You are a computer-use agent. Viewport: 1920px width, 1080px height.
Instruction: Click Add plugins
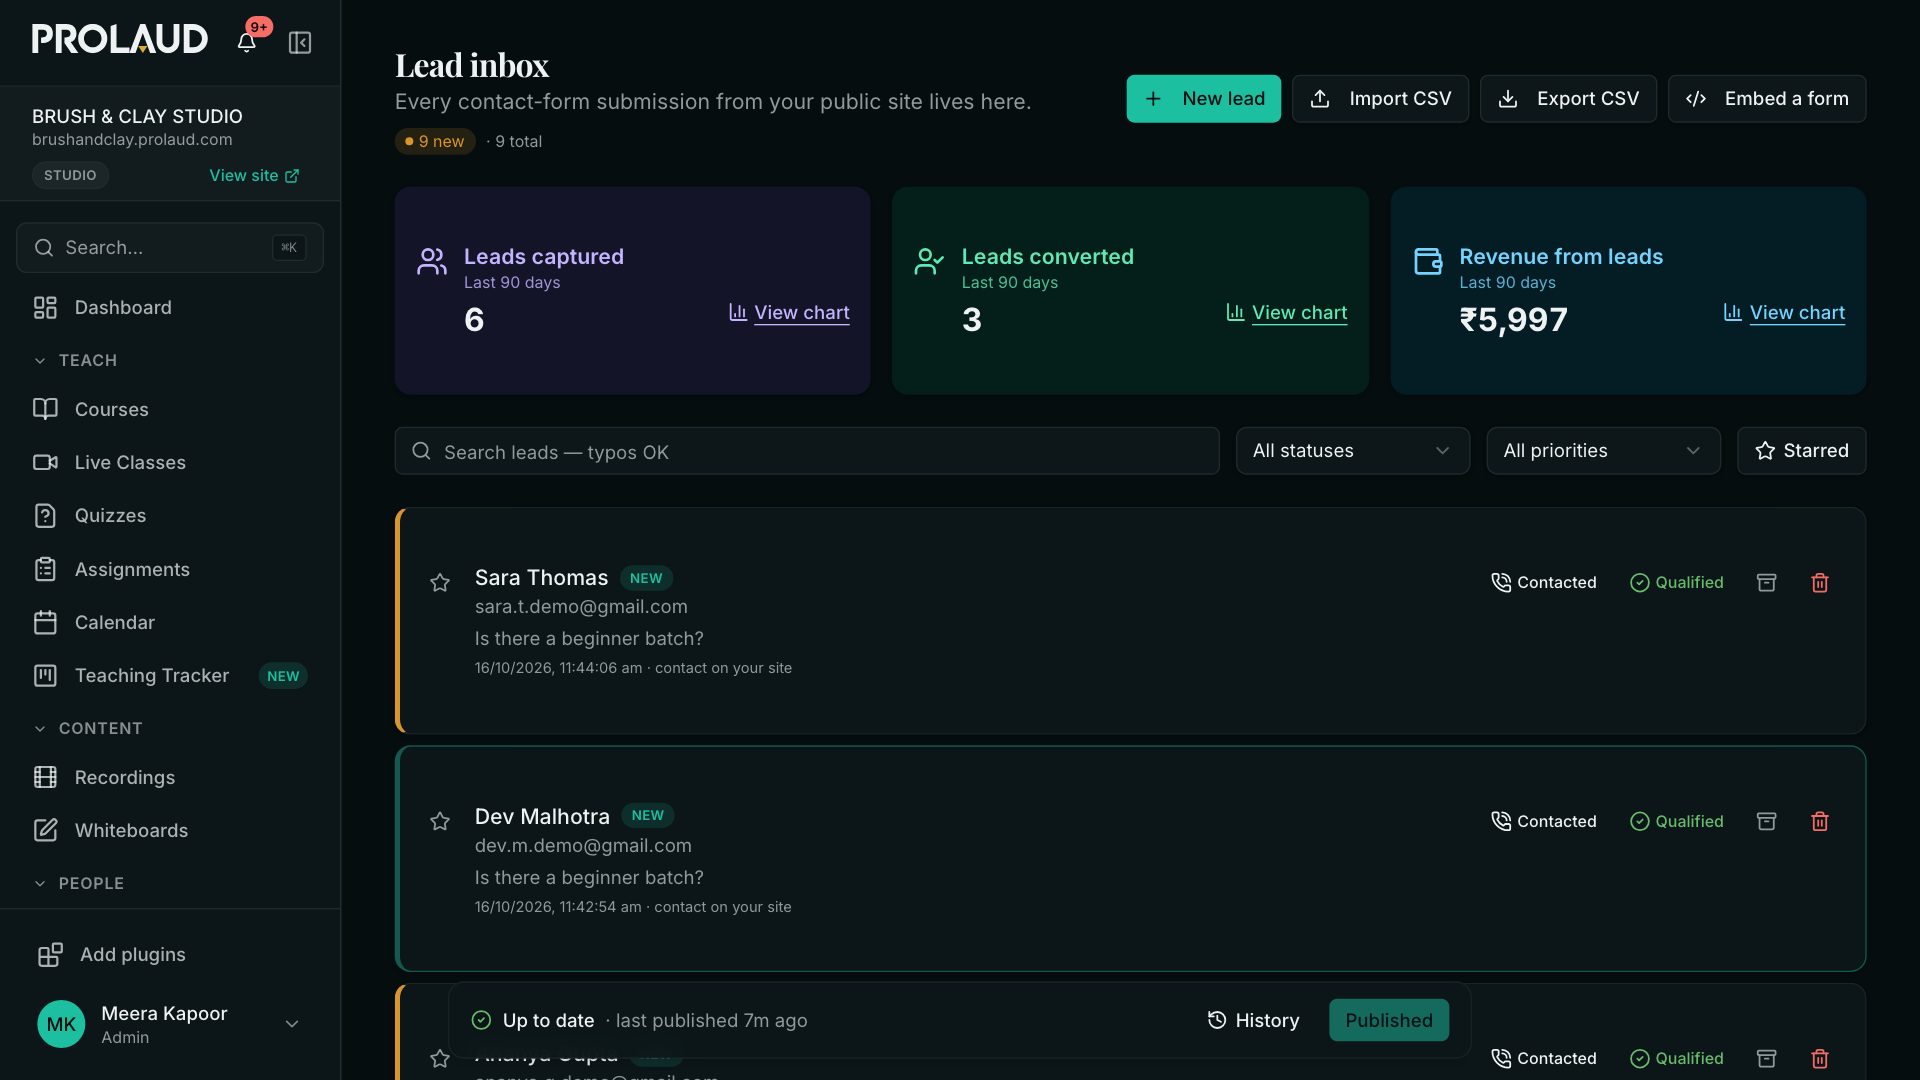pos(111,954)
